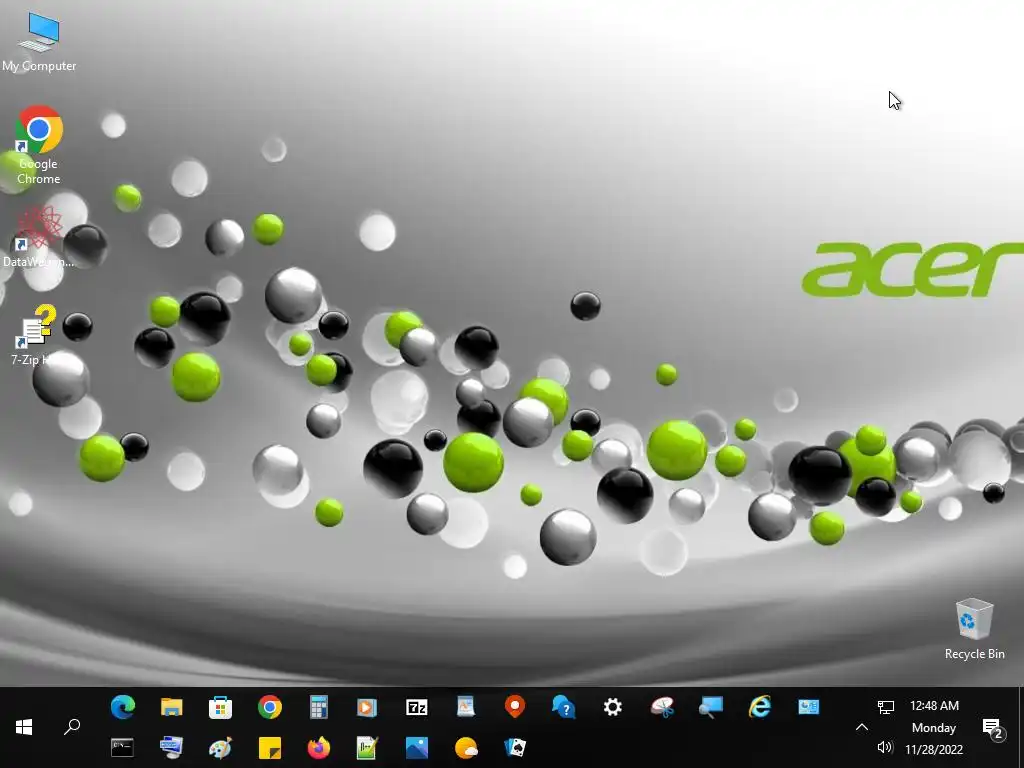Select the DataWeaver desktop shortcut

[38, 236]
